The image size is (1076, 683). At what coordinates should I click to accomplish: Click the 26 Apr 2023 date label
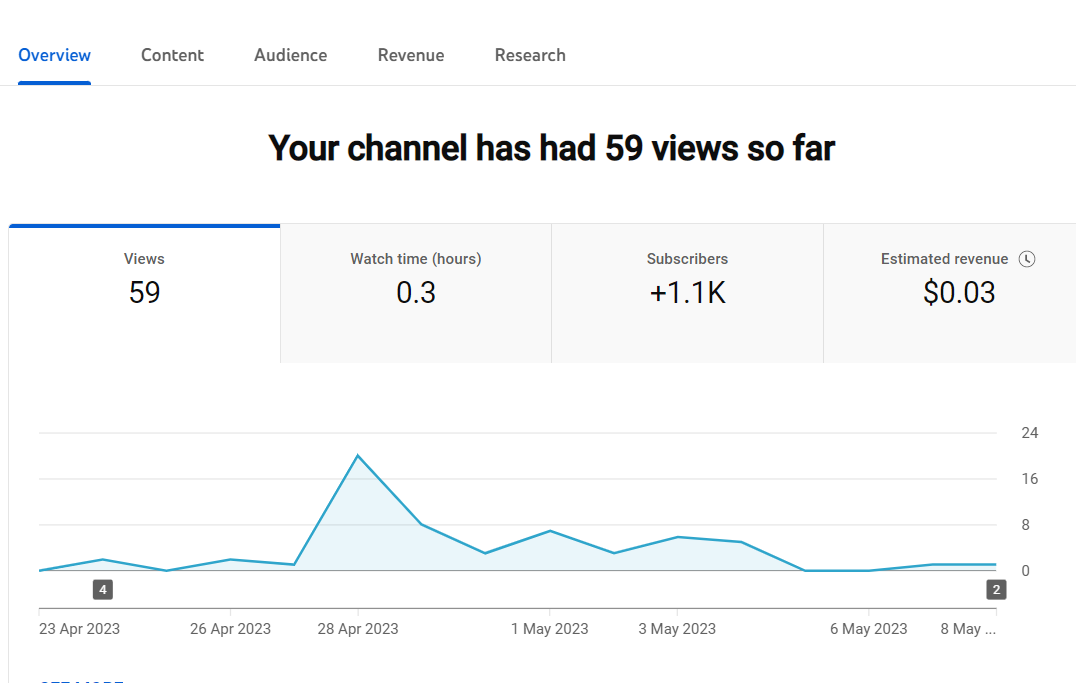231,629
